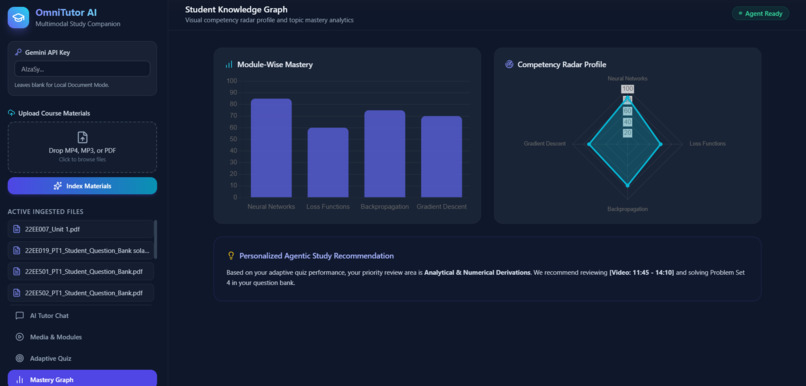Click the Neural Networks point on the radar
Image resolution: width=806 pixels, height=386 pixels.
coord(627,98)
